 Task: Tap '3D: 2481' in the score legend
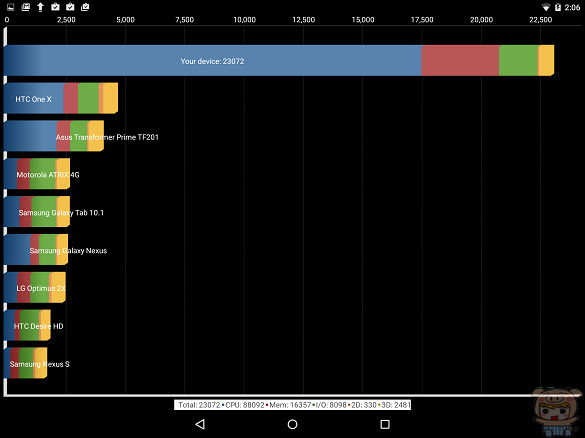(395, 405)
